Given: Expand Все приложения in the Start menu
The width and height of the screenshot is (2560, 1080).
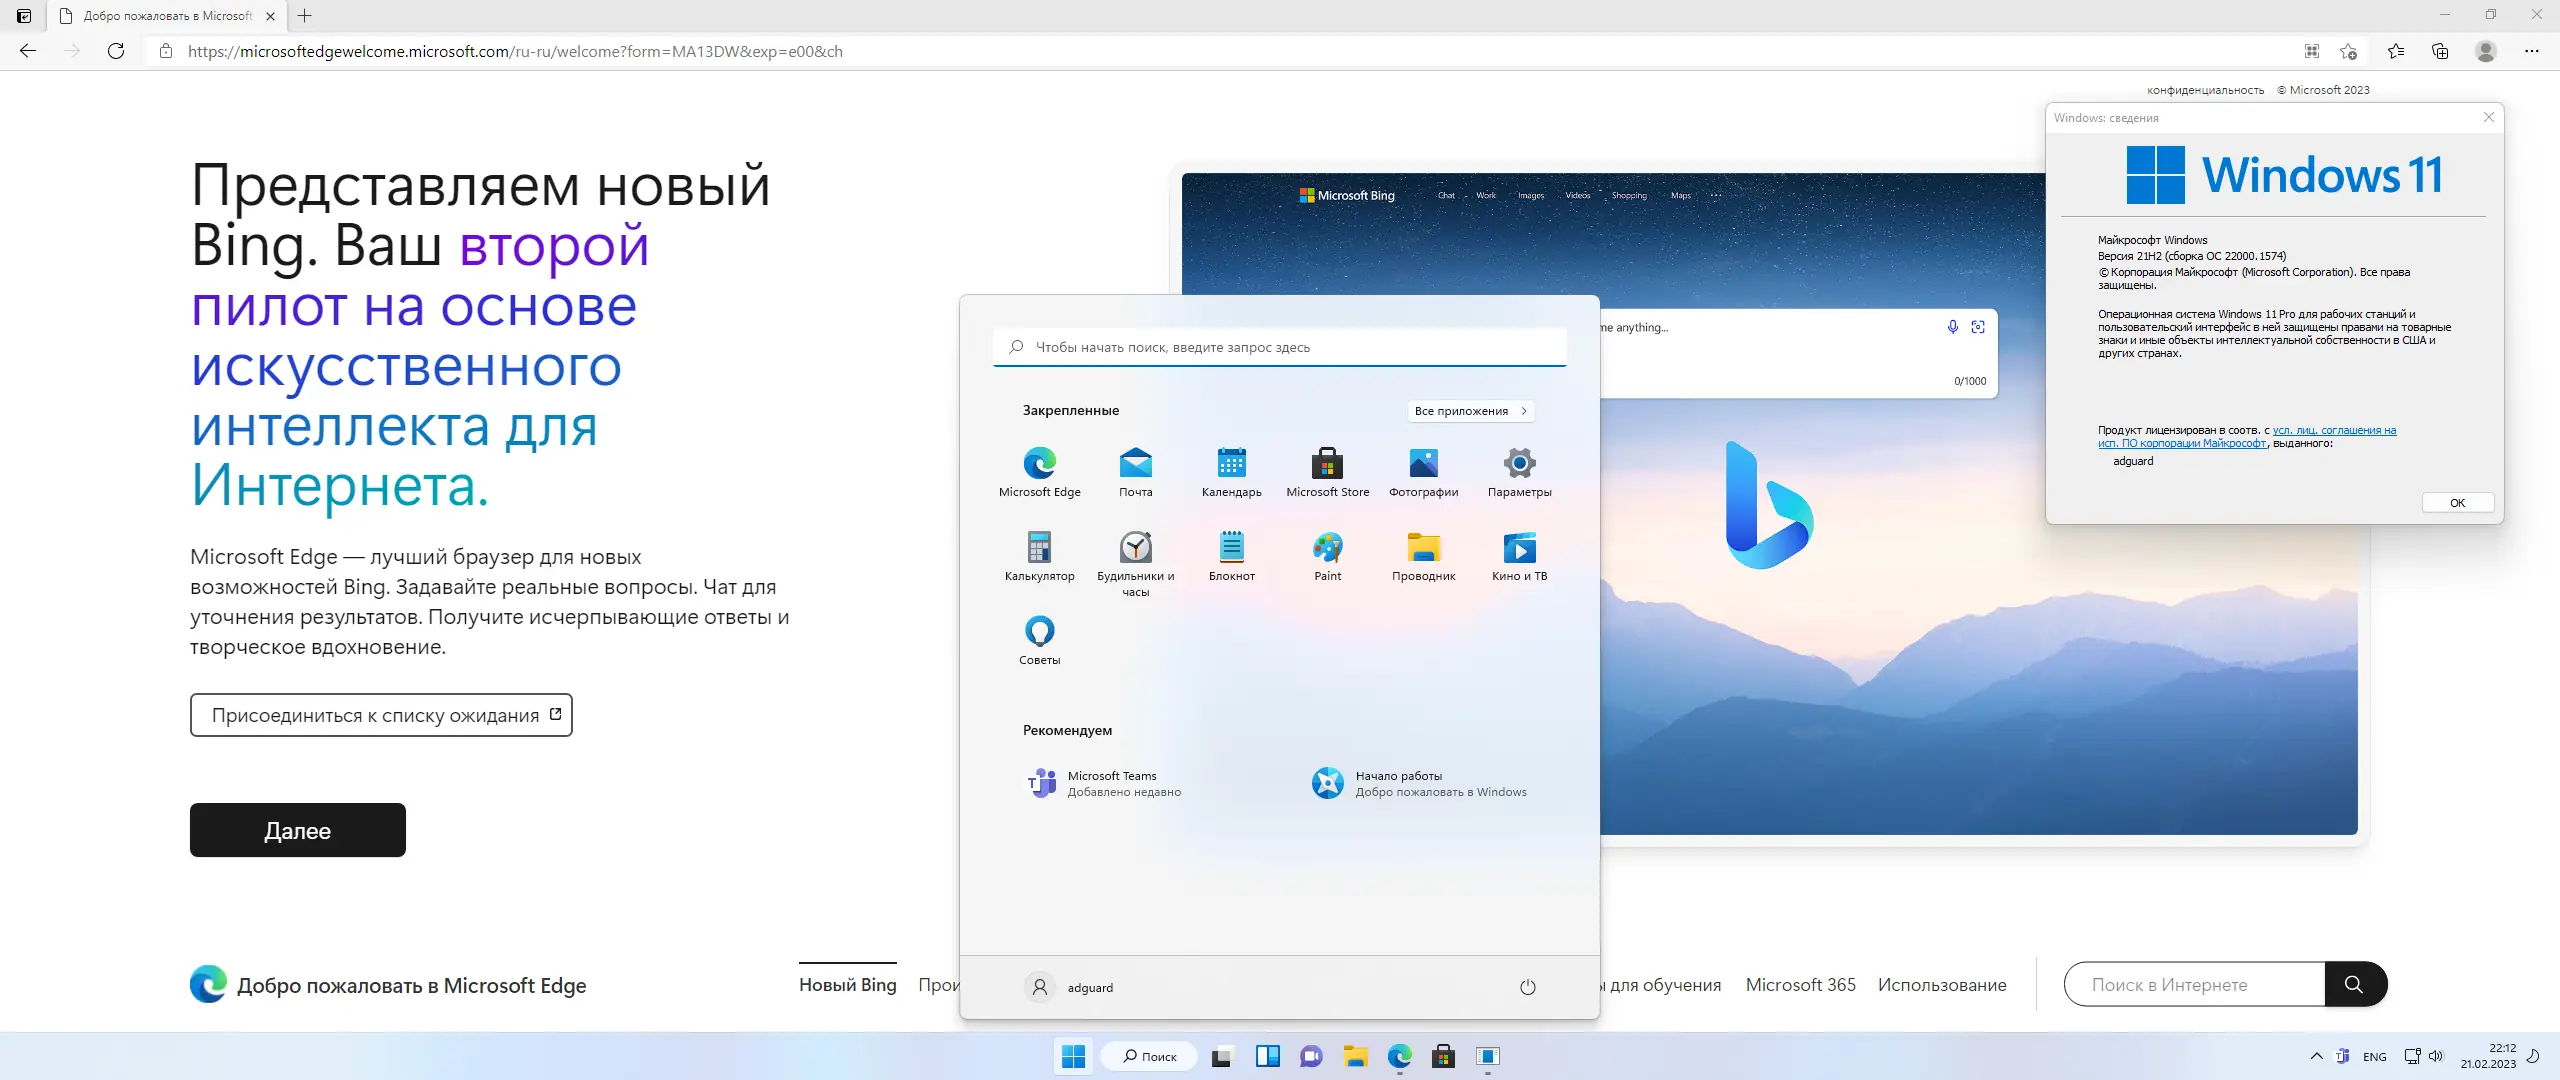Looking at the screenshot, I should click(x=1470, y=410).
